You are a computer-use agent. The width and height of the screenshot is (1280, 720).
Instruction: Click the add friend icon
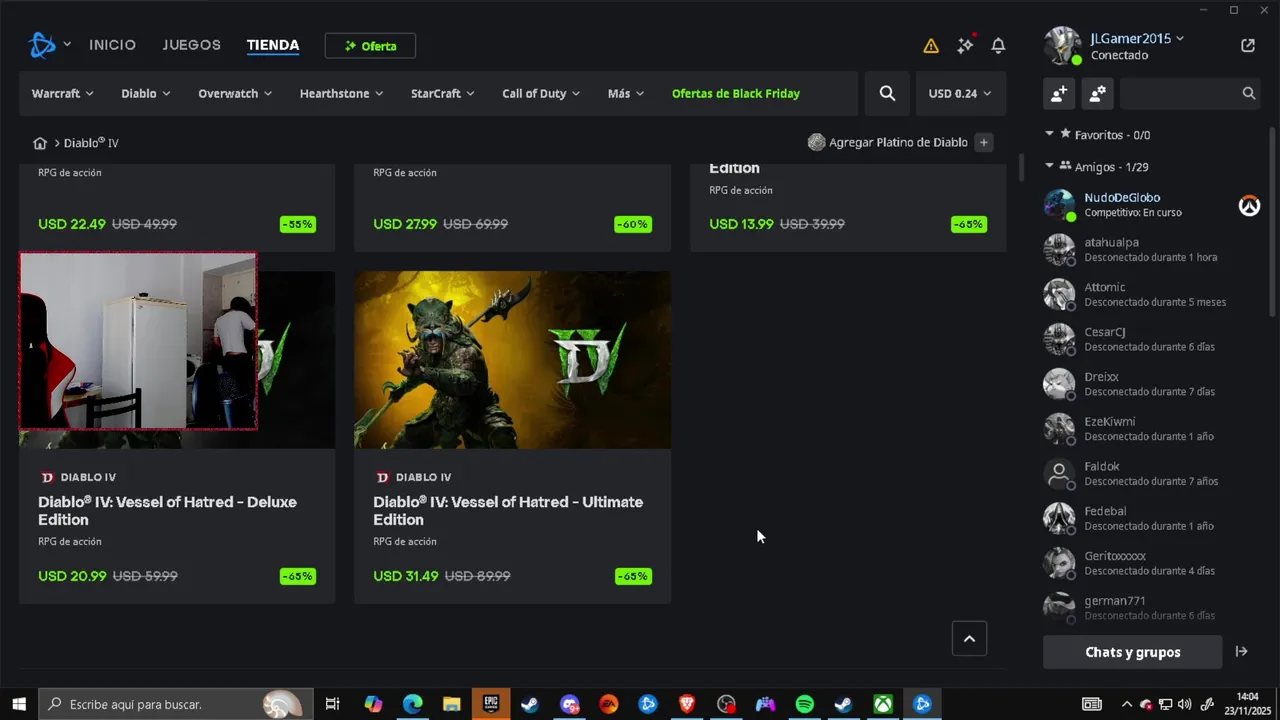[1059, 93]
